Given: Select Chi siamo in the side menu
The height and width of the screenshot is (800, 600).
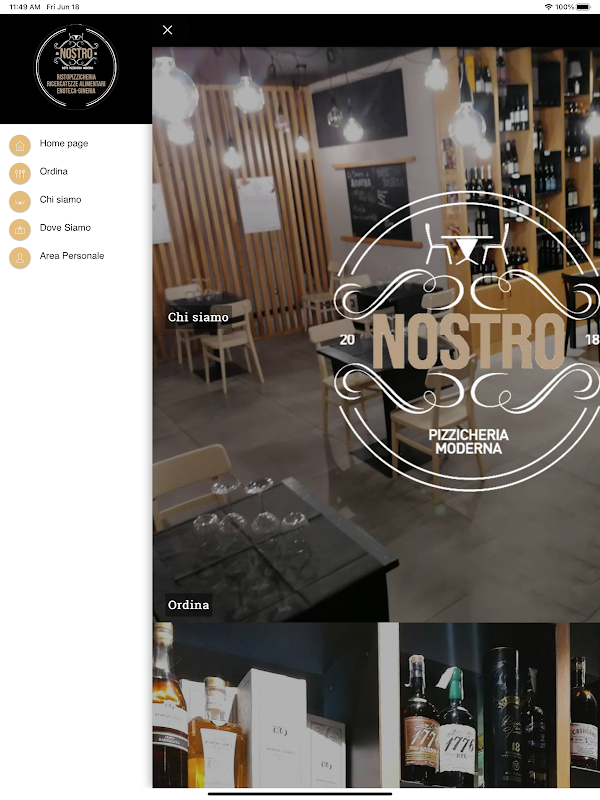Looking at the screenshot, I should click(60, 199).
